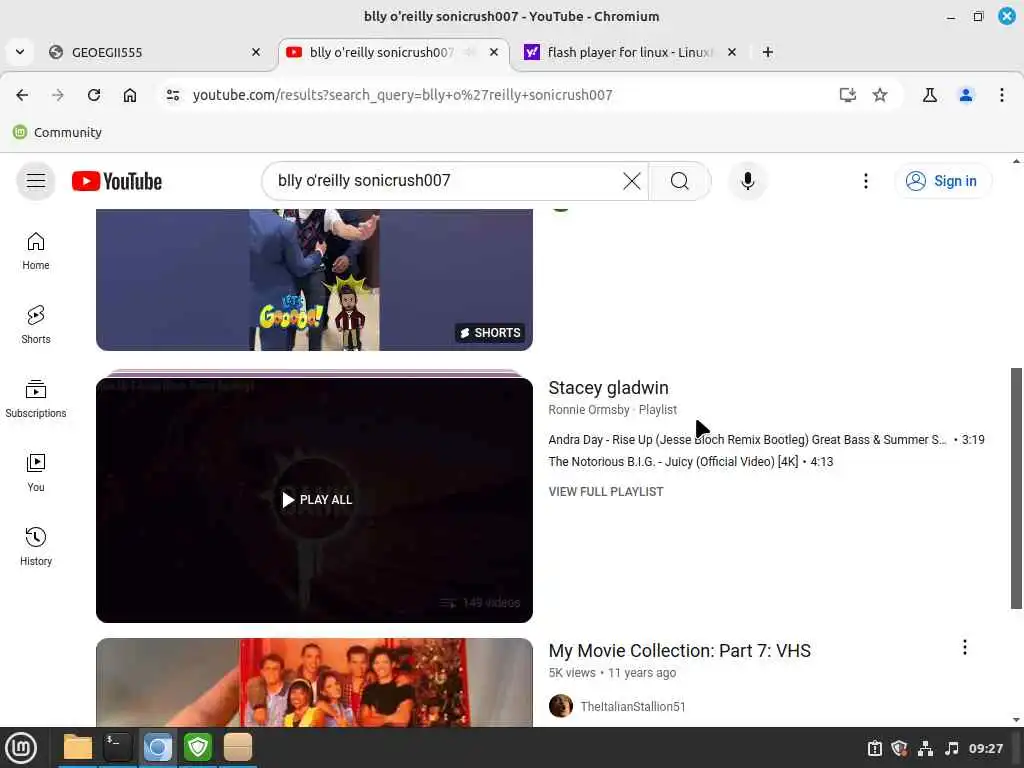Play all in Stacey gladwin playlist
The height and width of the screenshot is (768, 1024).
(316, 500)
